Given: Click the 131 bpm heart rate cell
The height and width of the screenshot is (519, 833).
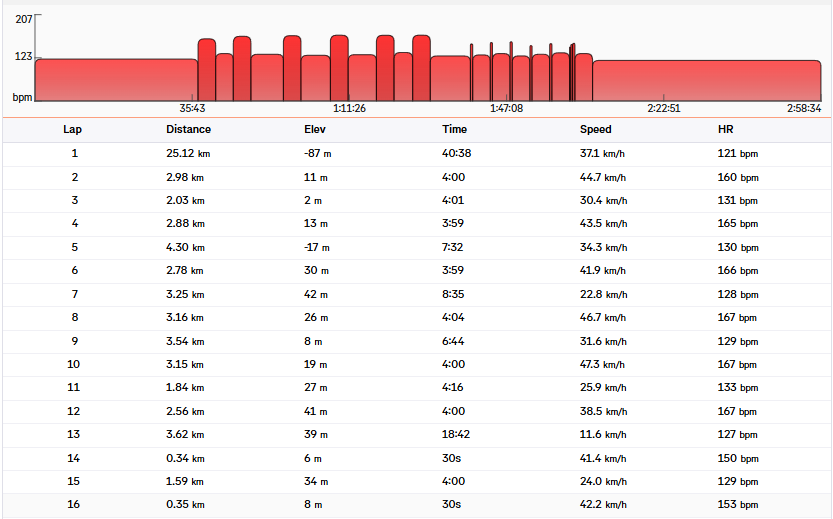Looking at the screenshot, I should coord(738,200).
